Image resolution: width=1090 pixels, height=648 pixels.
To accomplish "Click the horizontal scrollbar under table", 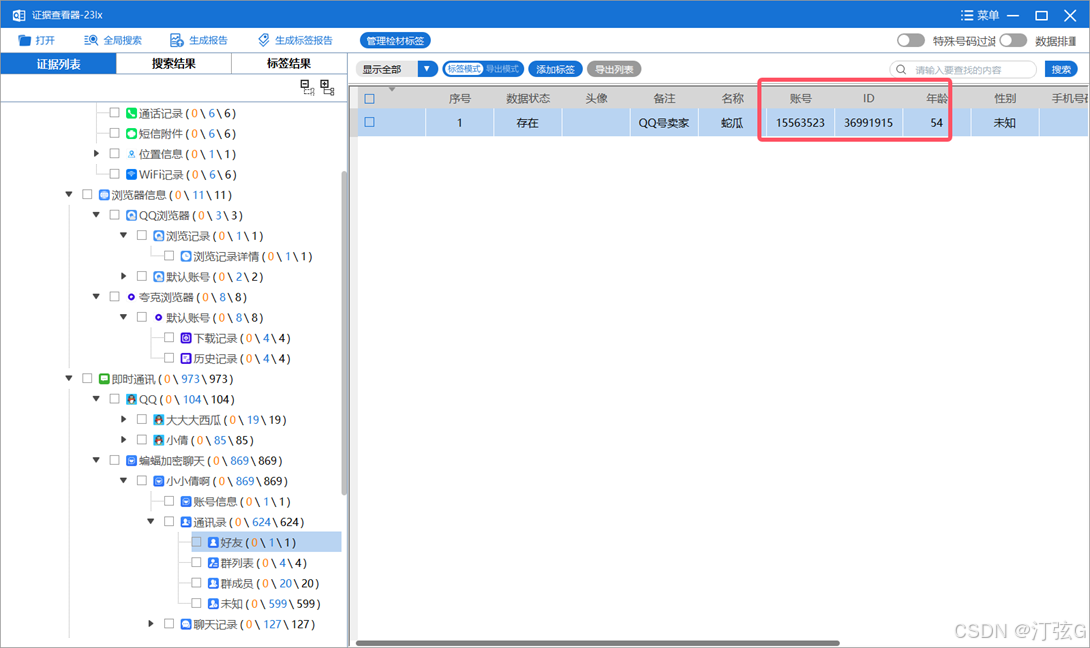I will click(598, 643).
